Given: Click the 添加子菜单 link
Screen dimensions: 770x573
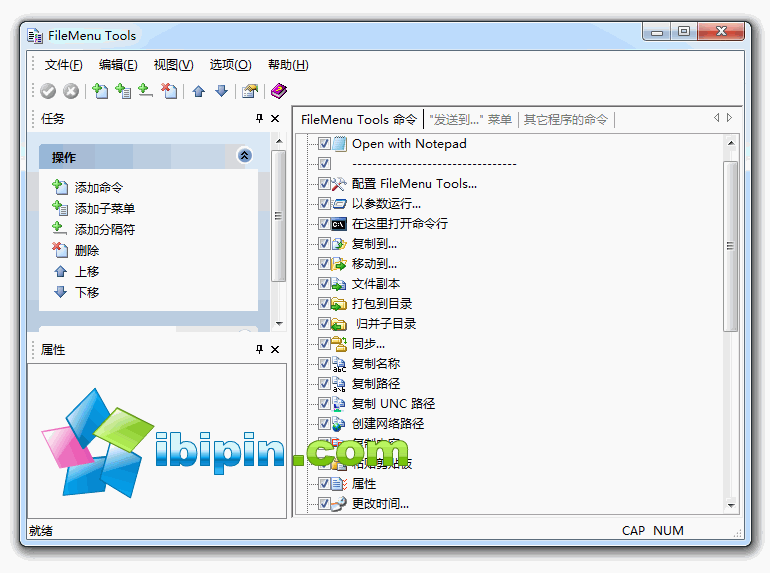Looking at the screenshot, I should pyautogui.click(x=105, y=209).
